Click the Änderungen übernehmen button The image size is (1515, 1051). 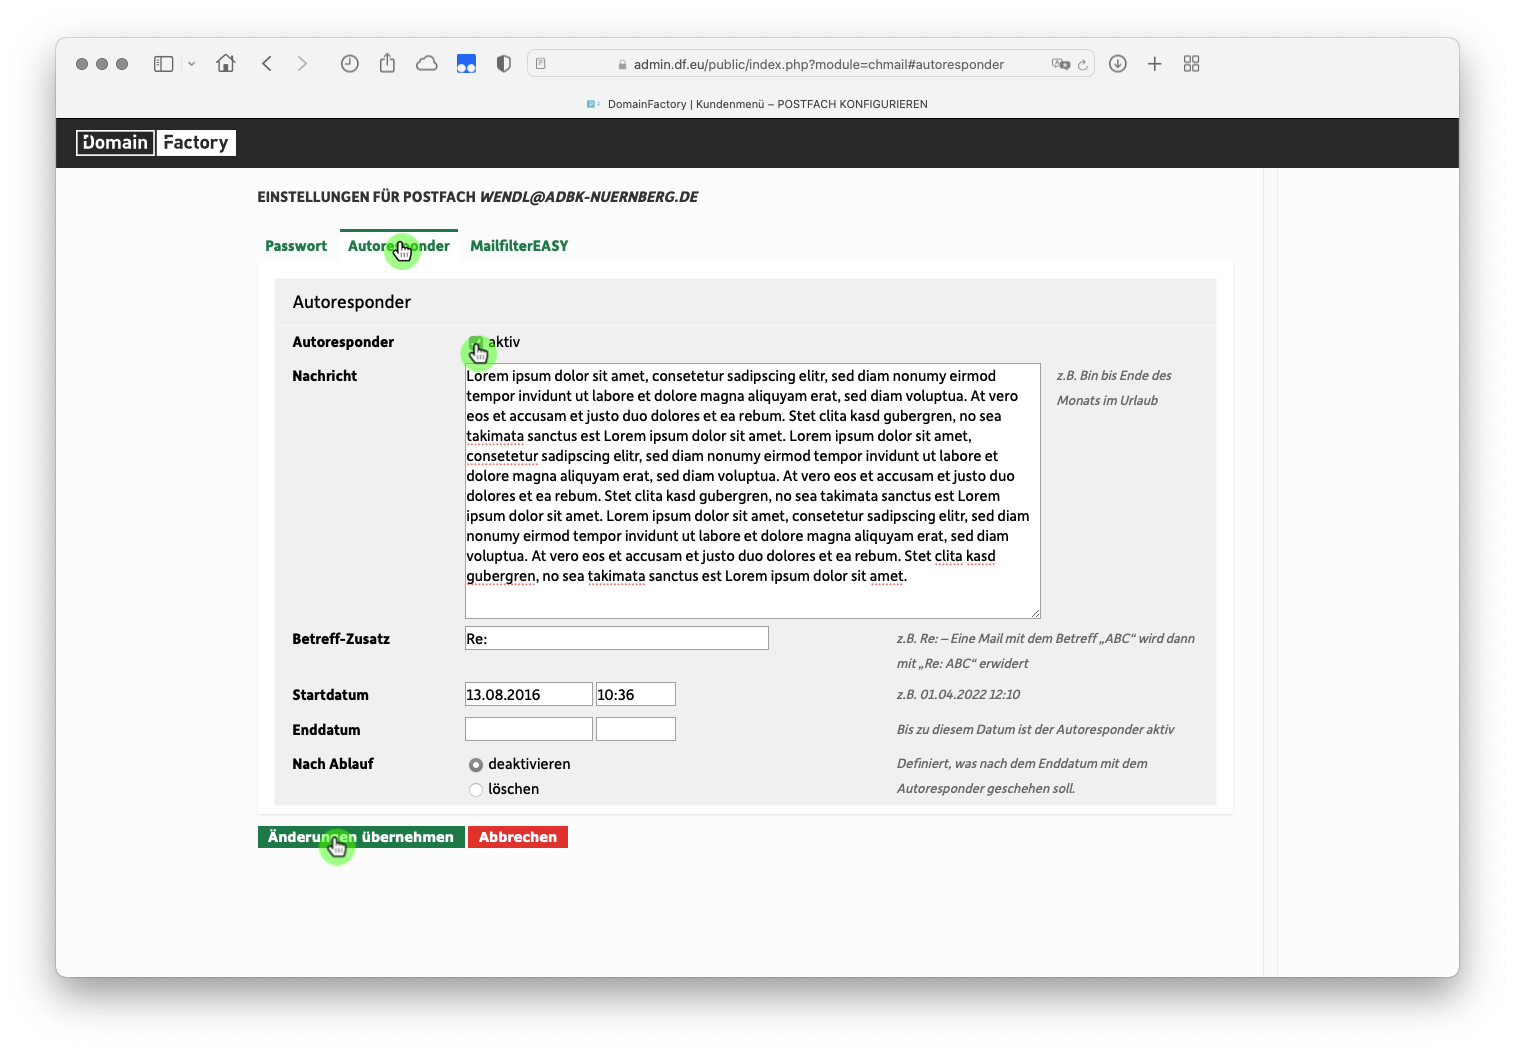(361, 837)
